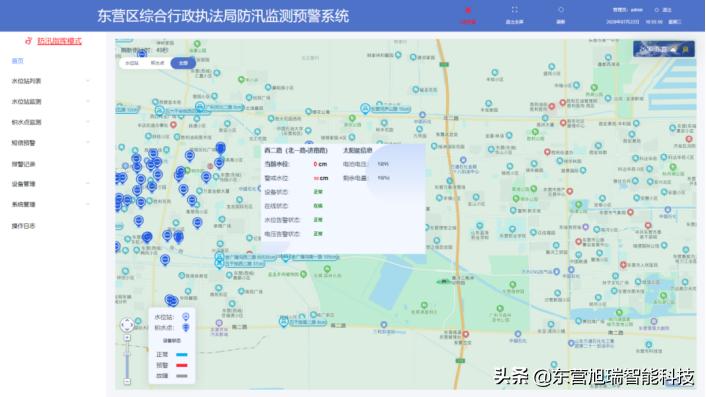Image resolution: width=706 pixels, height=397 pixels.
Task: Expand the 短信预警 chevron
Action: coord(88,143)
